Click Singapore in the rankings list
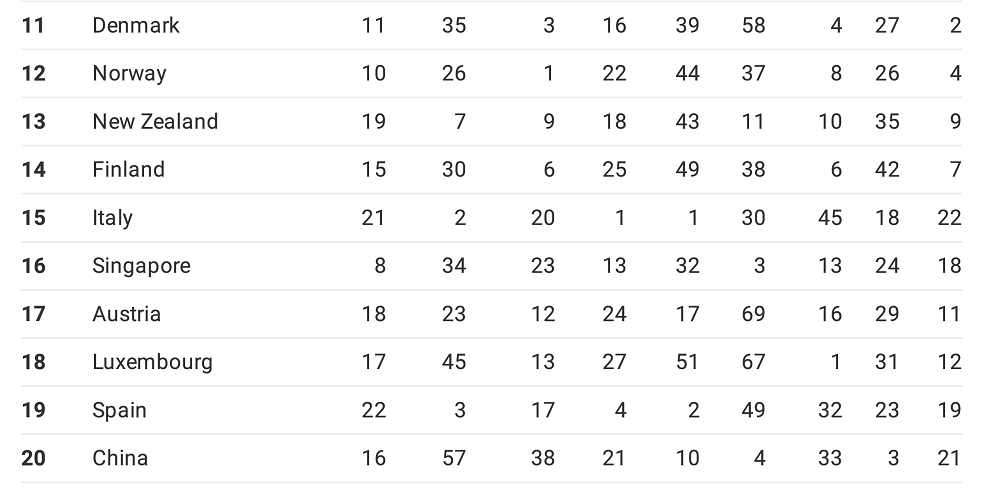This screenshot has height=487, width=999. [x=141, y=266]
